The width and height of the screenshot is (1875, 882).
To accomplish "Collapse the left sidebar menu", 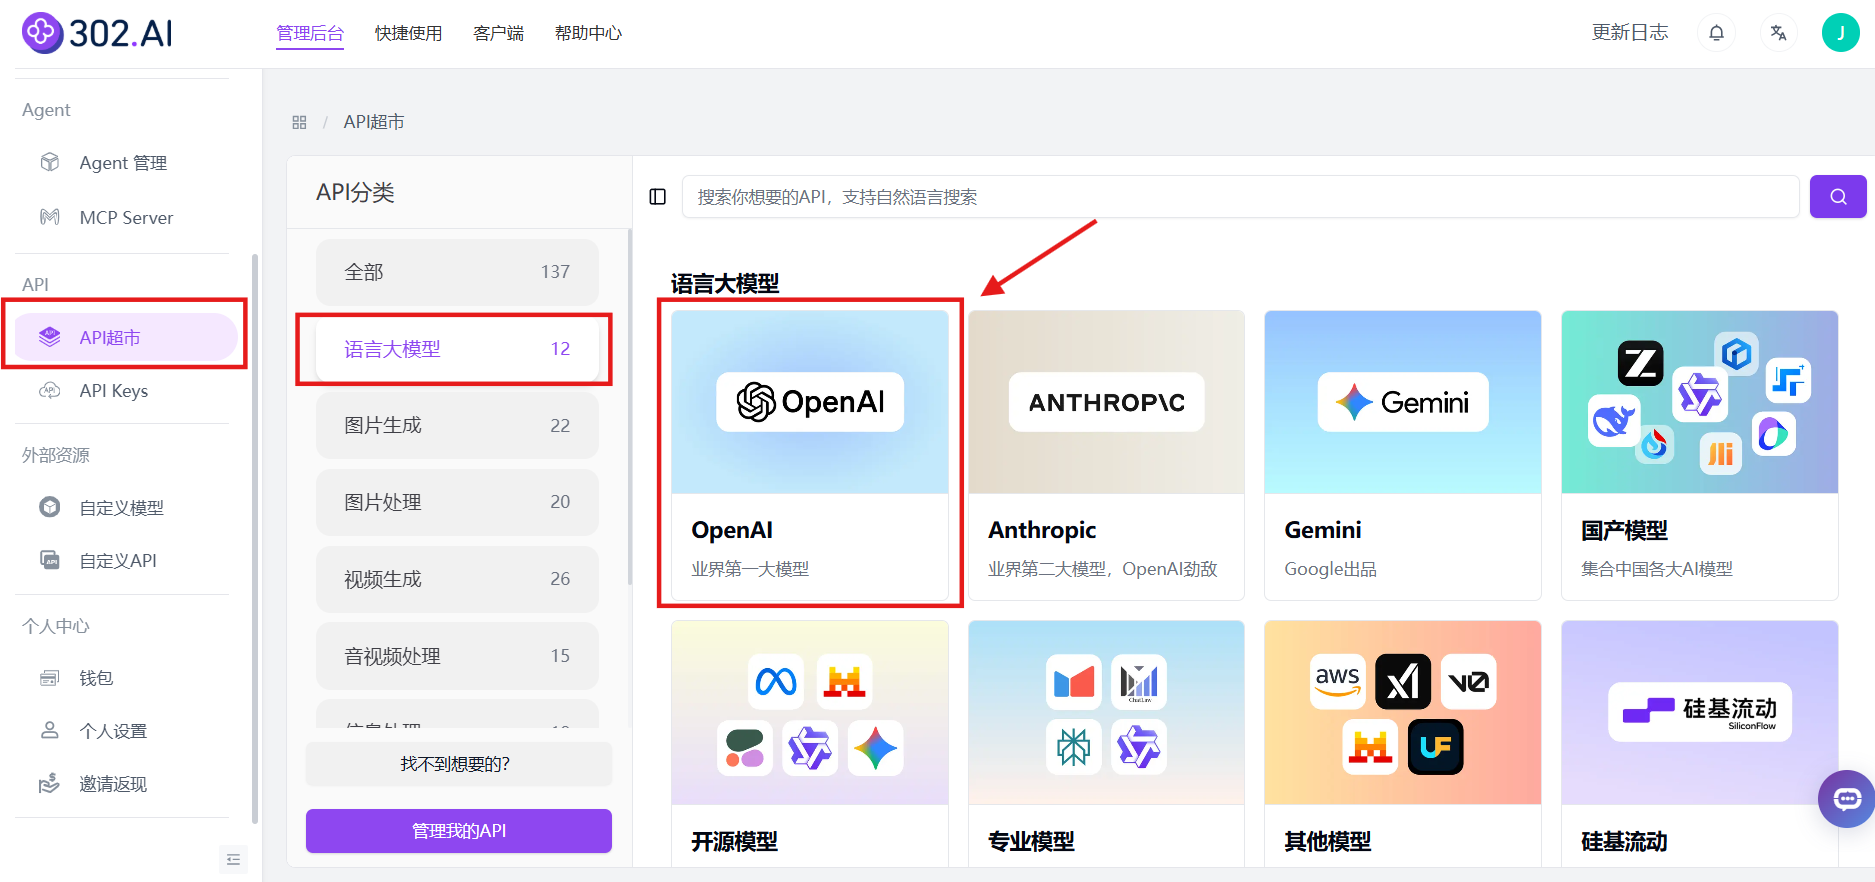I will point(233,859).
